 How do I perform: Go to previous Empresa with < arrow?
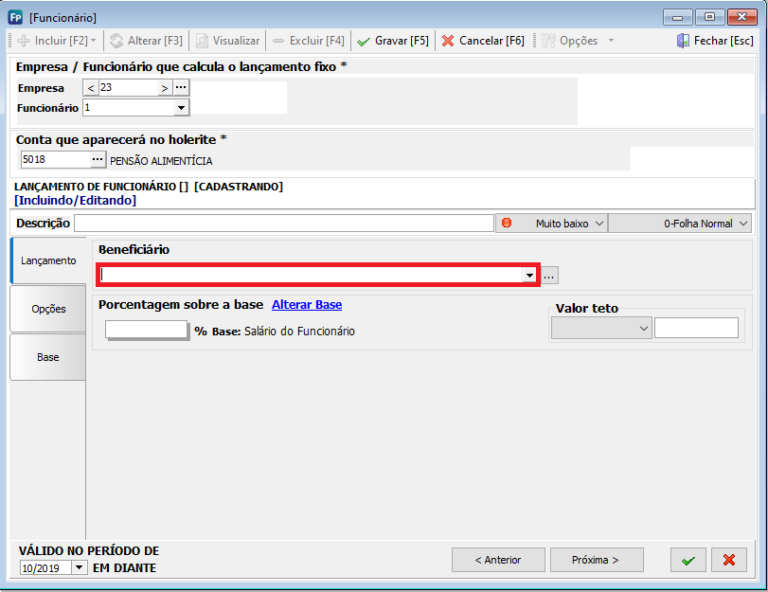coord(91,88)
